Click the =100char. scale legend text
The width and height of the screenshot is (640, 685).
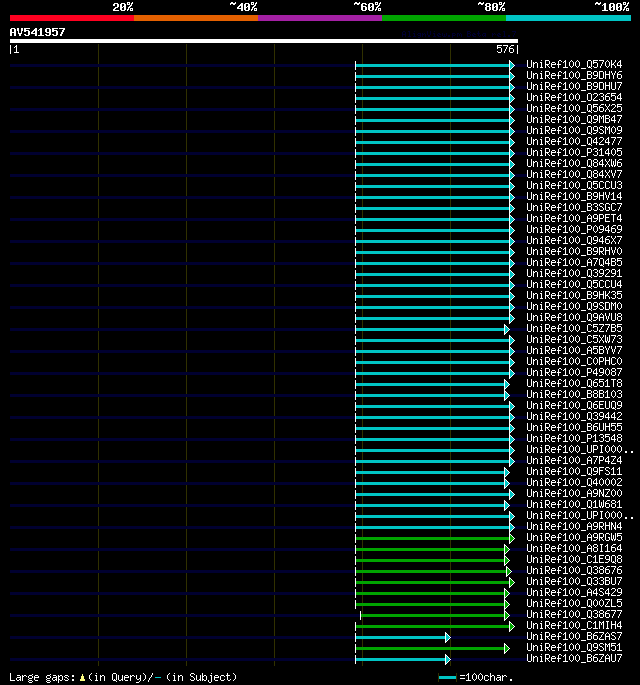486,678
